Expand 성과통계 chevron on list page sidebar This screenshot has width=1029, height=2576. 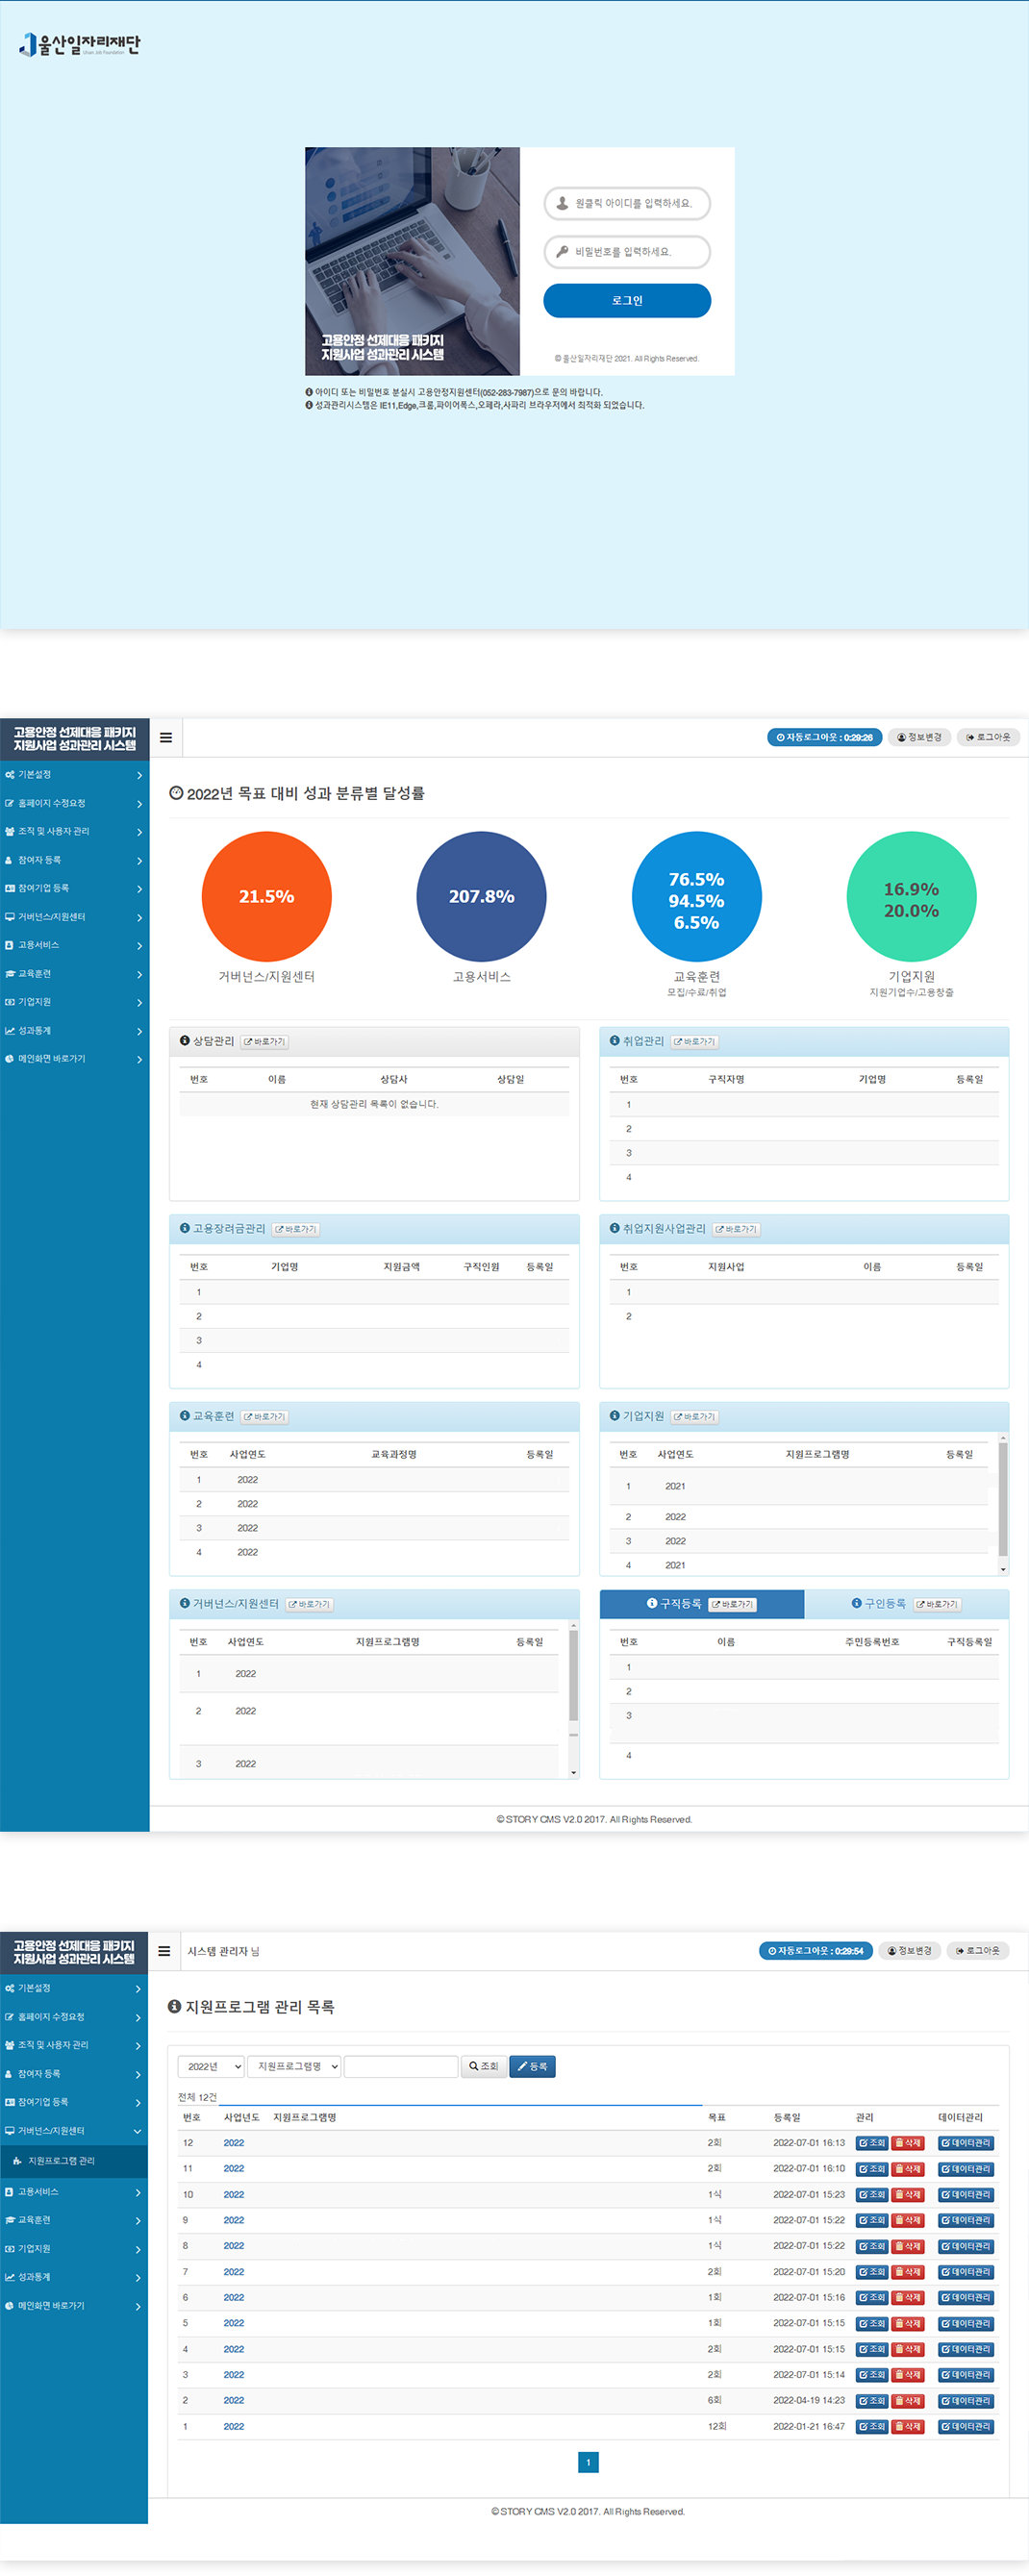(138, 2277)
